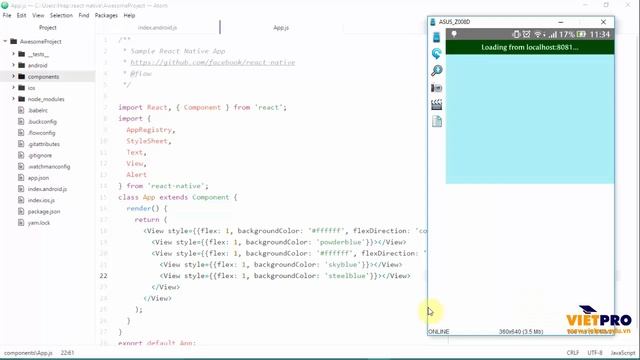This screenshot has height=360, width=640.
Task: Open the Find menu
Action: (84, 16)
